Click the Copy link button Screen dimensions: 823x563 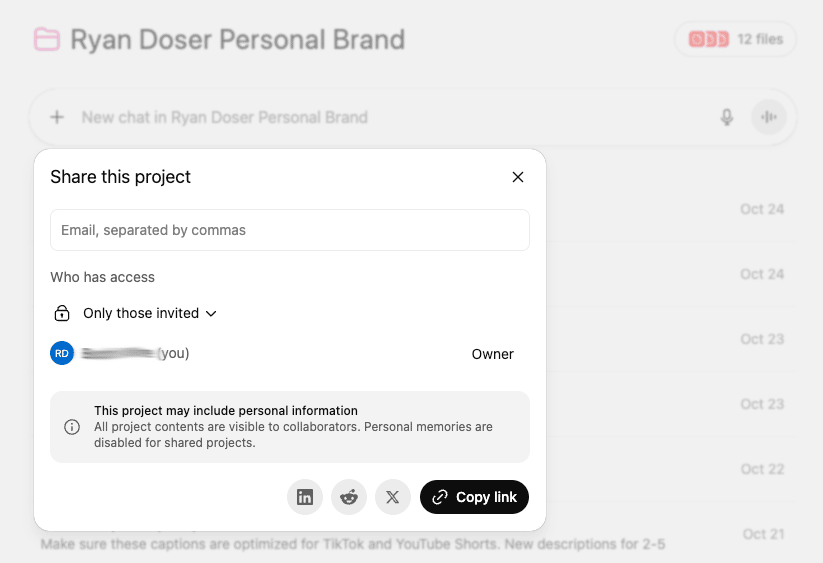pos(474,497)
